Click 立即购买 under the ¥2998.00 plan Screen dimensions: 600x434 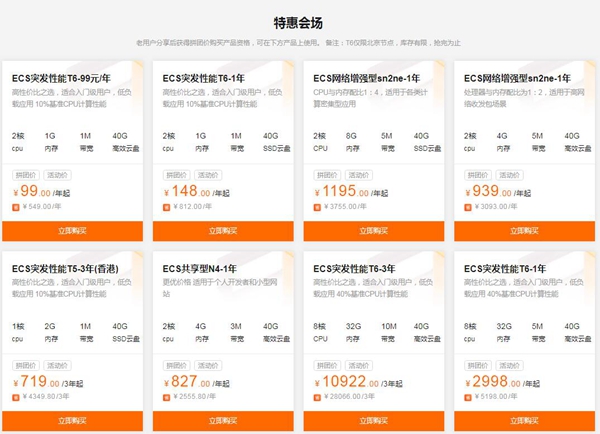point(525,421)
